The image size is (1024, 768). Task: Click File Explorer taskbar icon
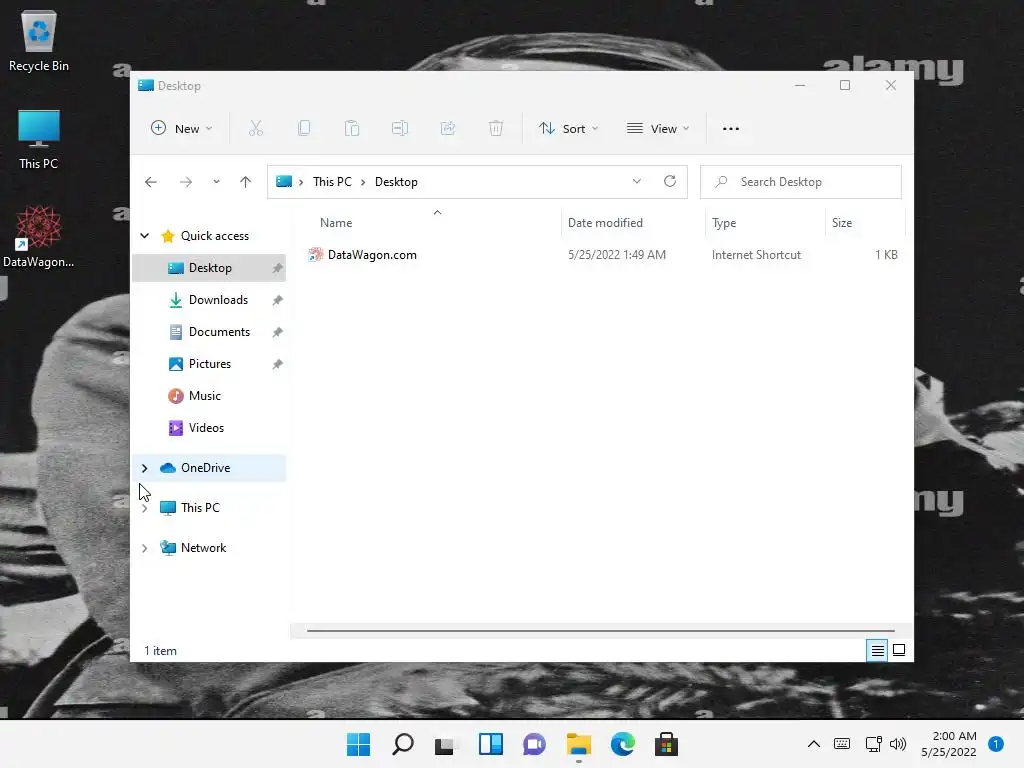click(x=579, y=744)
